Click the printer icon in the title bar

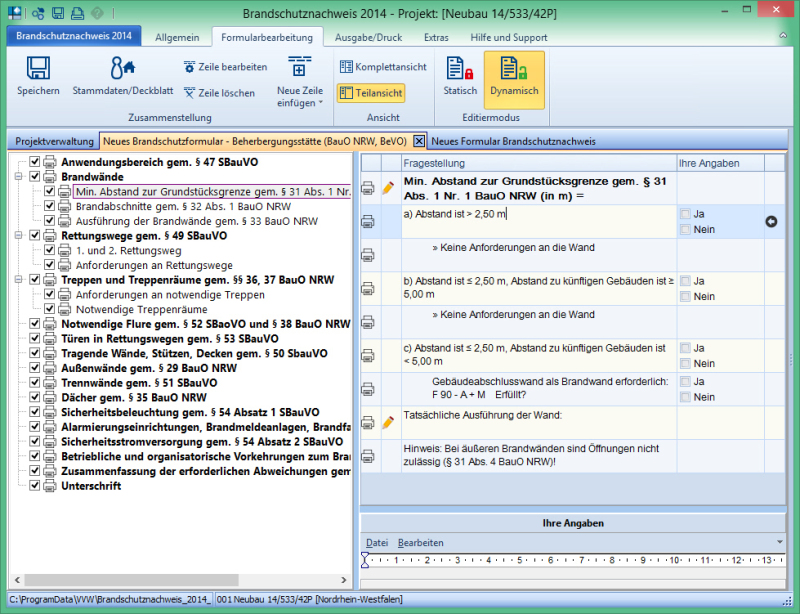coord(78,13)
